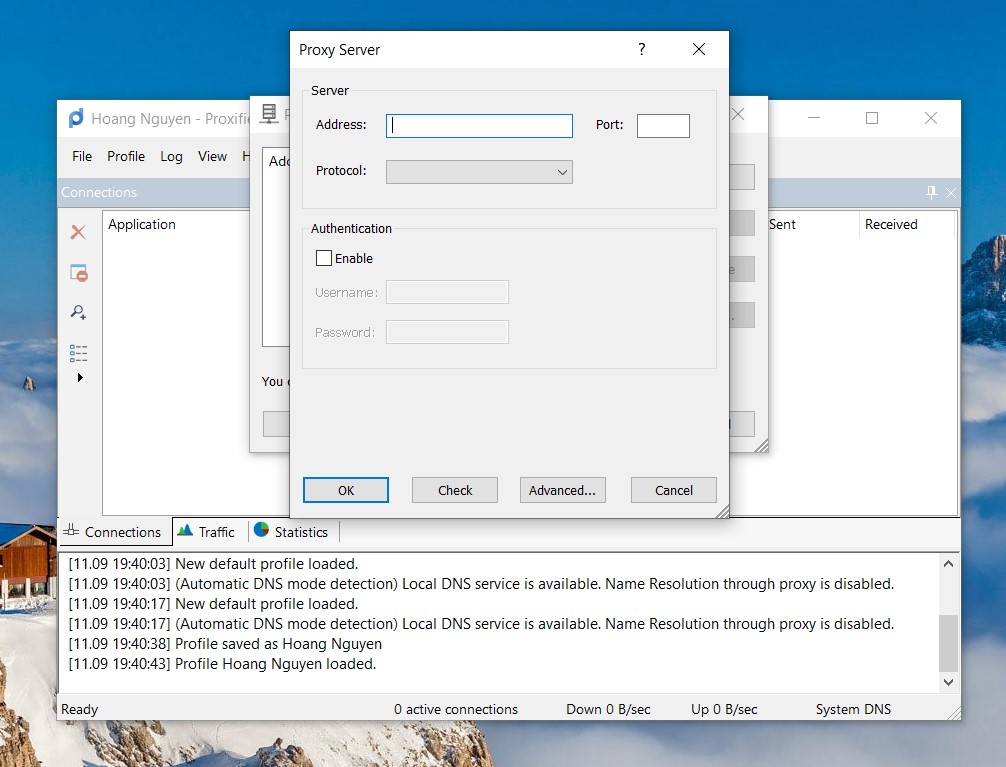Enable the Authentication checkbox

(x=324, y=258)
